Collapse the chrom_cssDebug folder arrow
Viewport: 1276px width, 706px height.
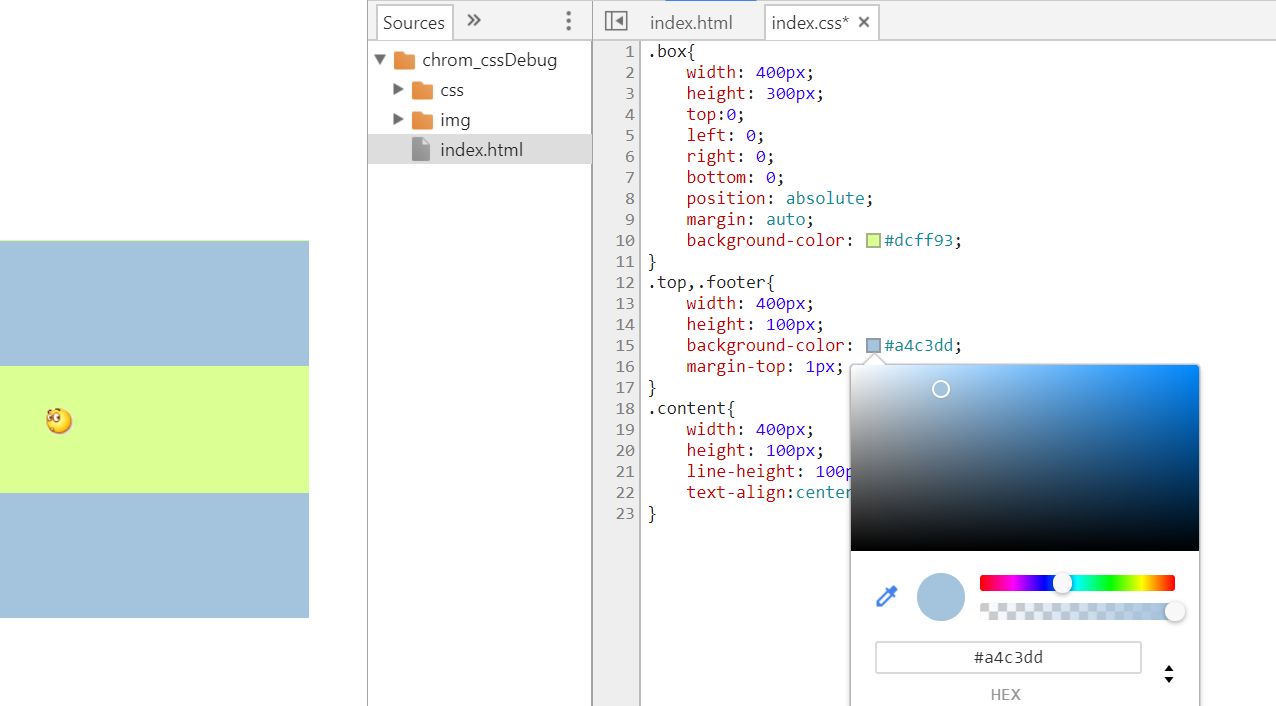coord(380,59)
